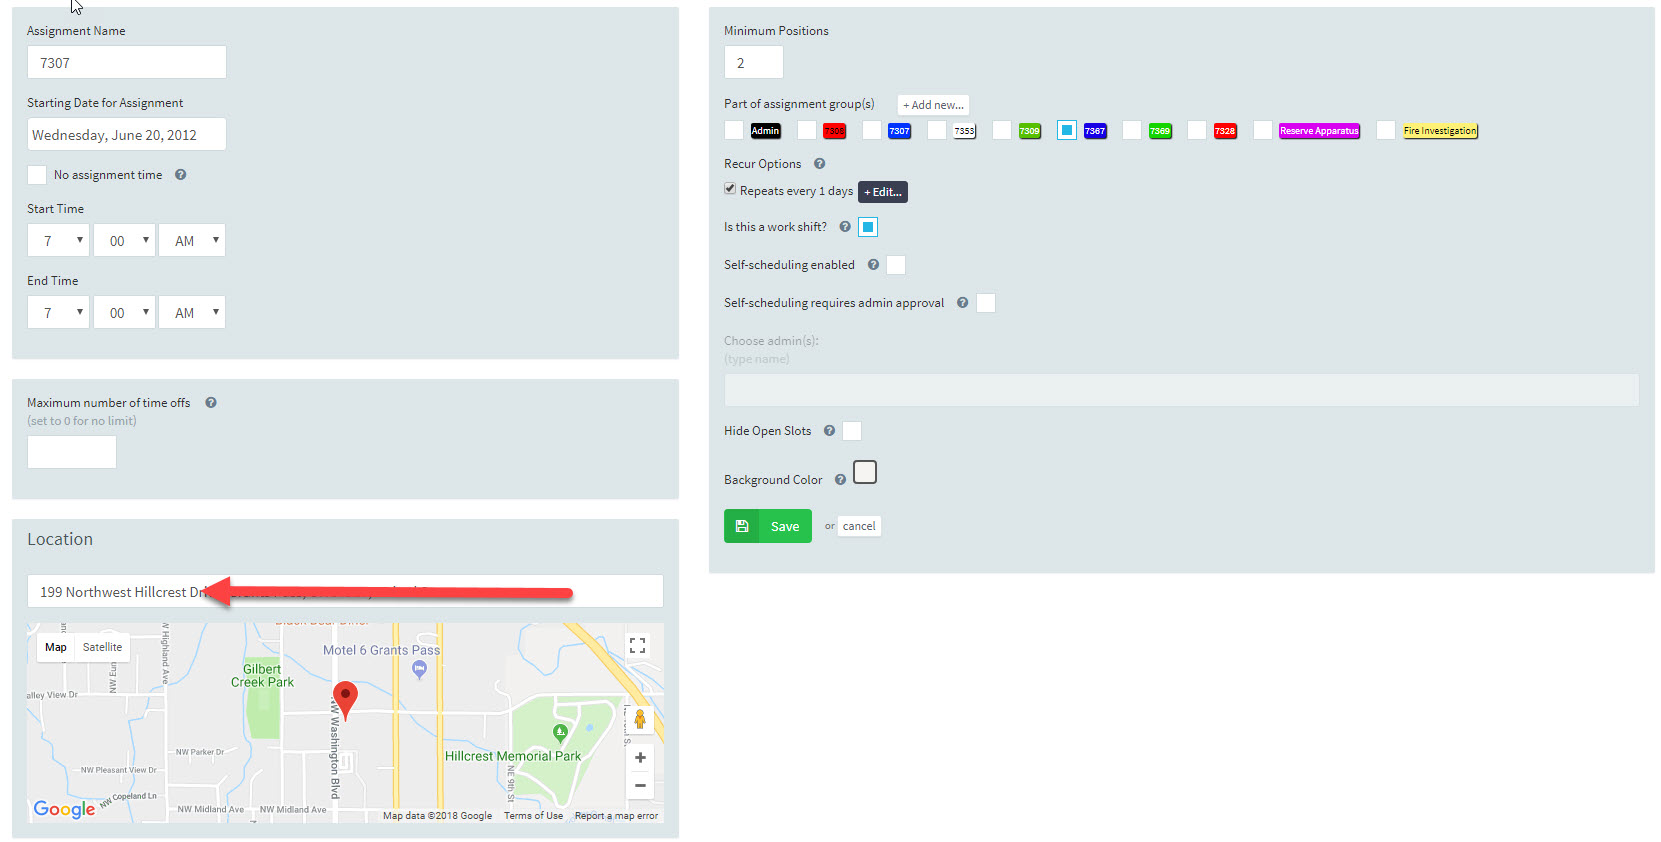
Task: Open the End Time minutes dropdown
Action: tap(125, 312)
